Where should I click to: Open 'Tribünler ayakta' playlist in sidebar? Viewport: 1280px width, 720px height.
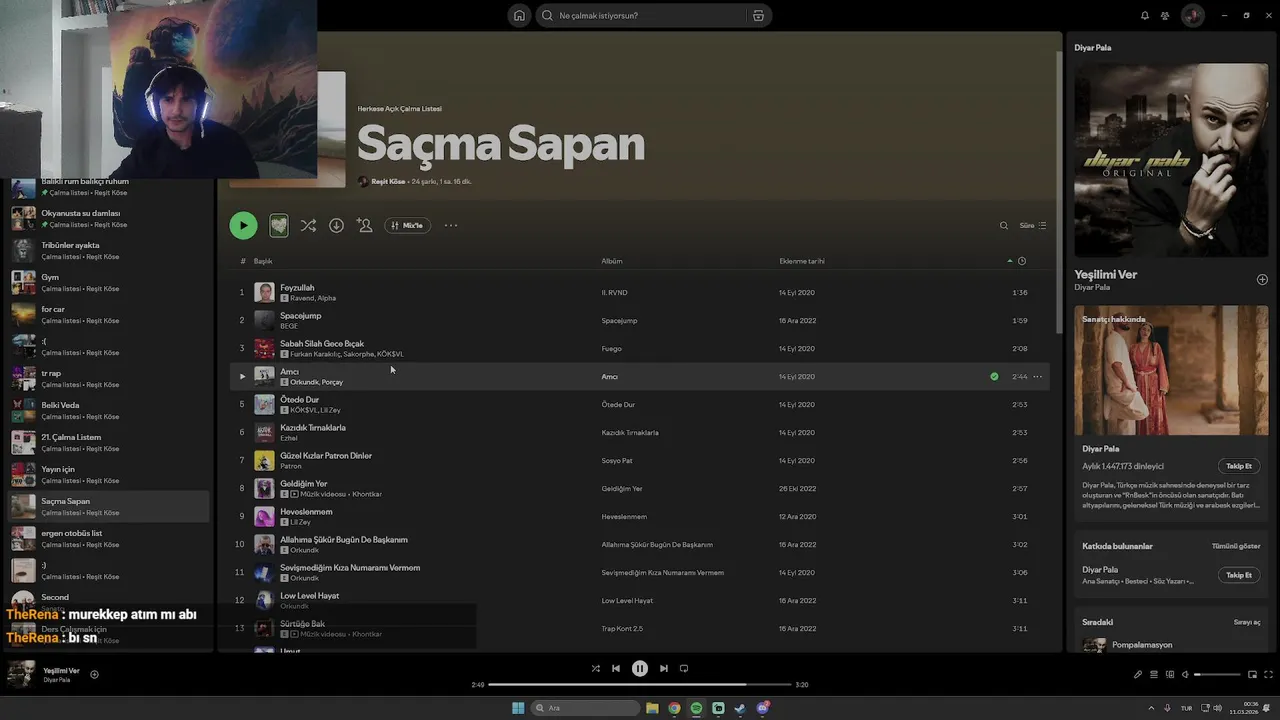click(108, 250)
